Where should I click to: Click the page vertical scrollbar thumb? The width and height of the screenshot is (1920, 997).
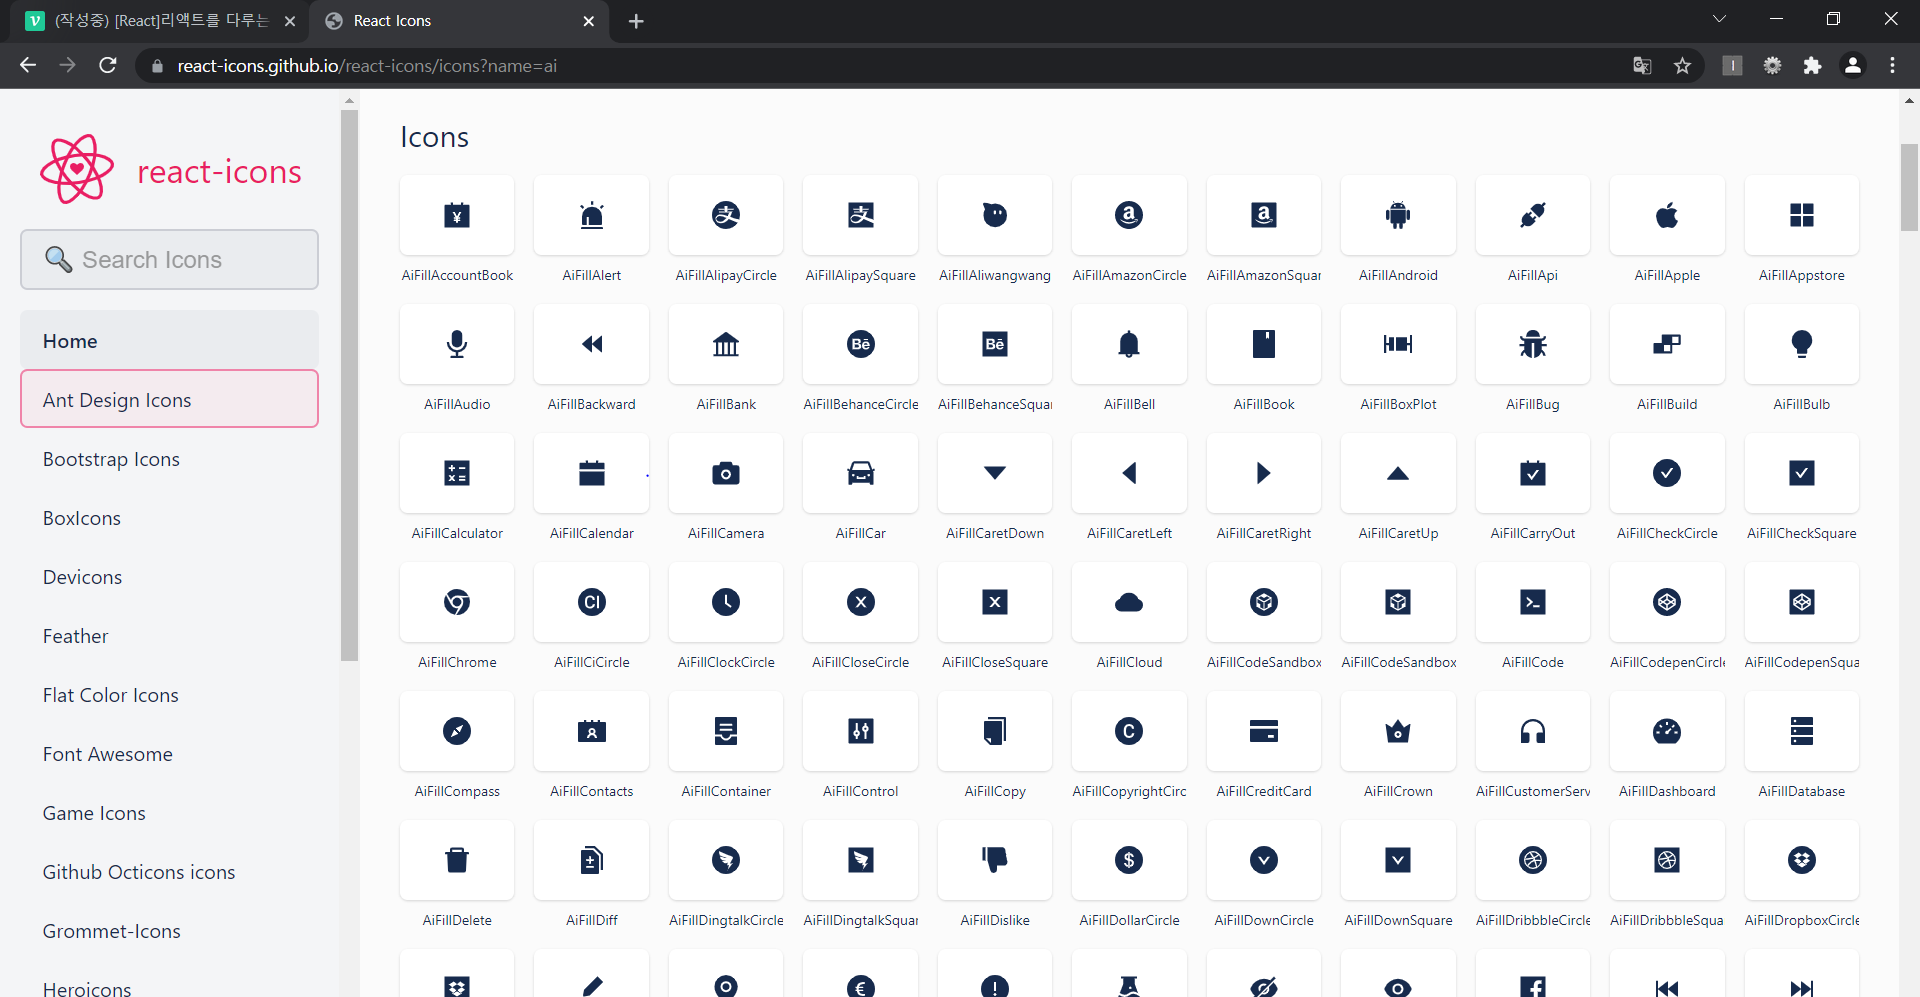pyautogui.click(x=1909, y=187)
